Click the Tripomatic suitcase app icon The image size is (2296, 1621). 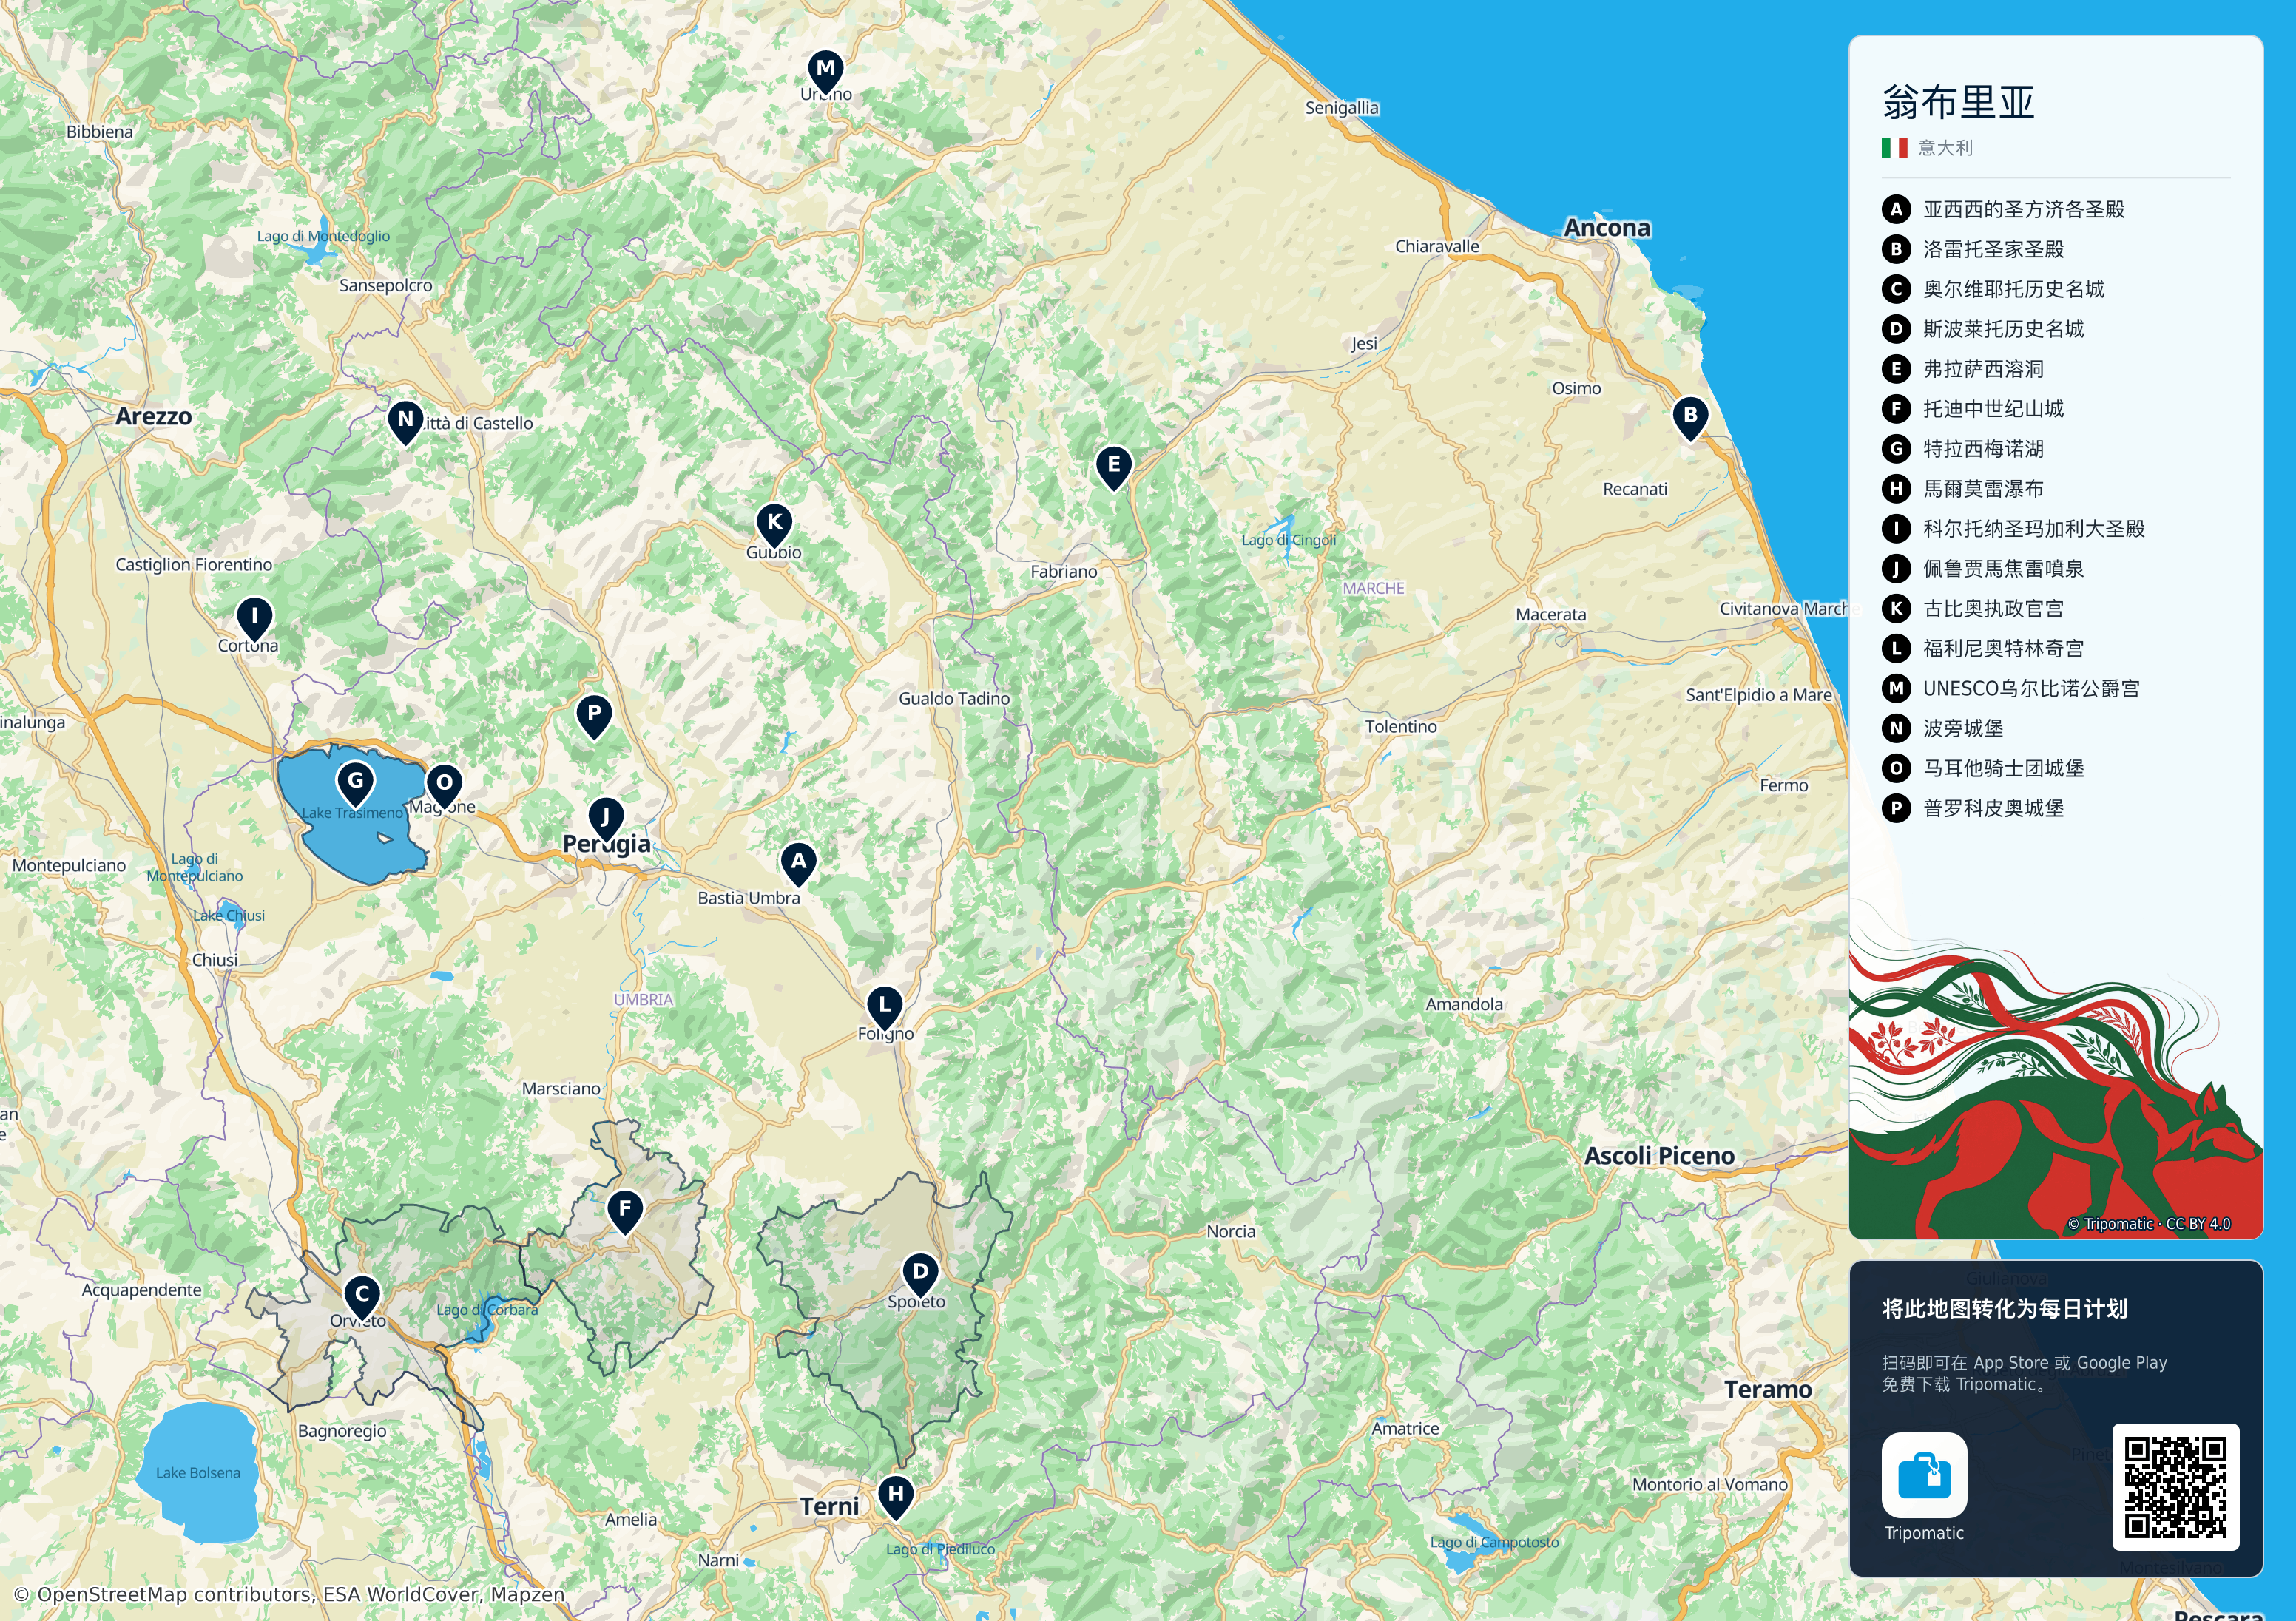(x=1924, y=1475)
